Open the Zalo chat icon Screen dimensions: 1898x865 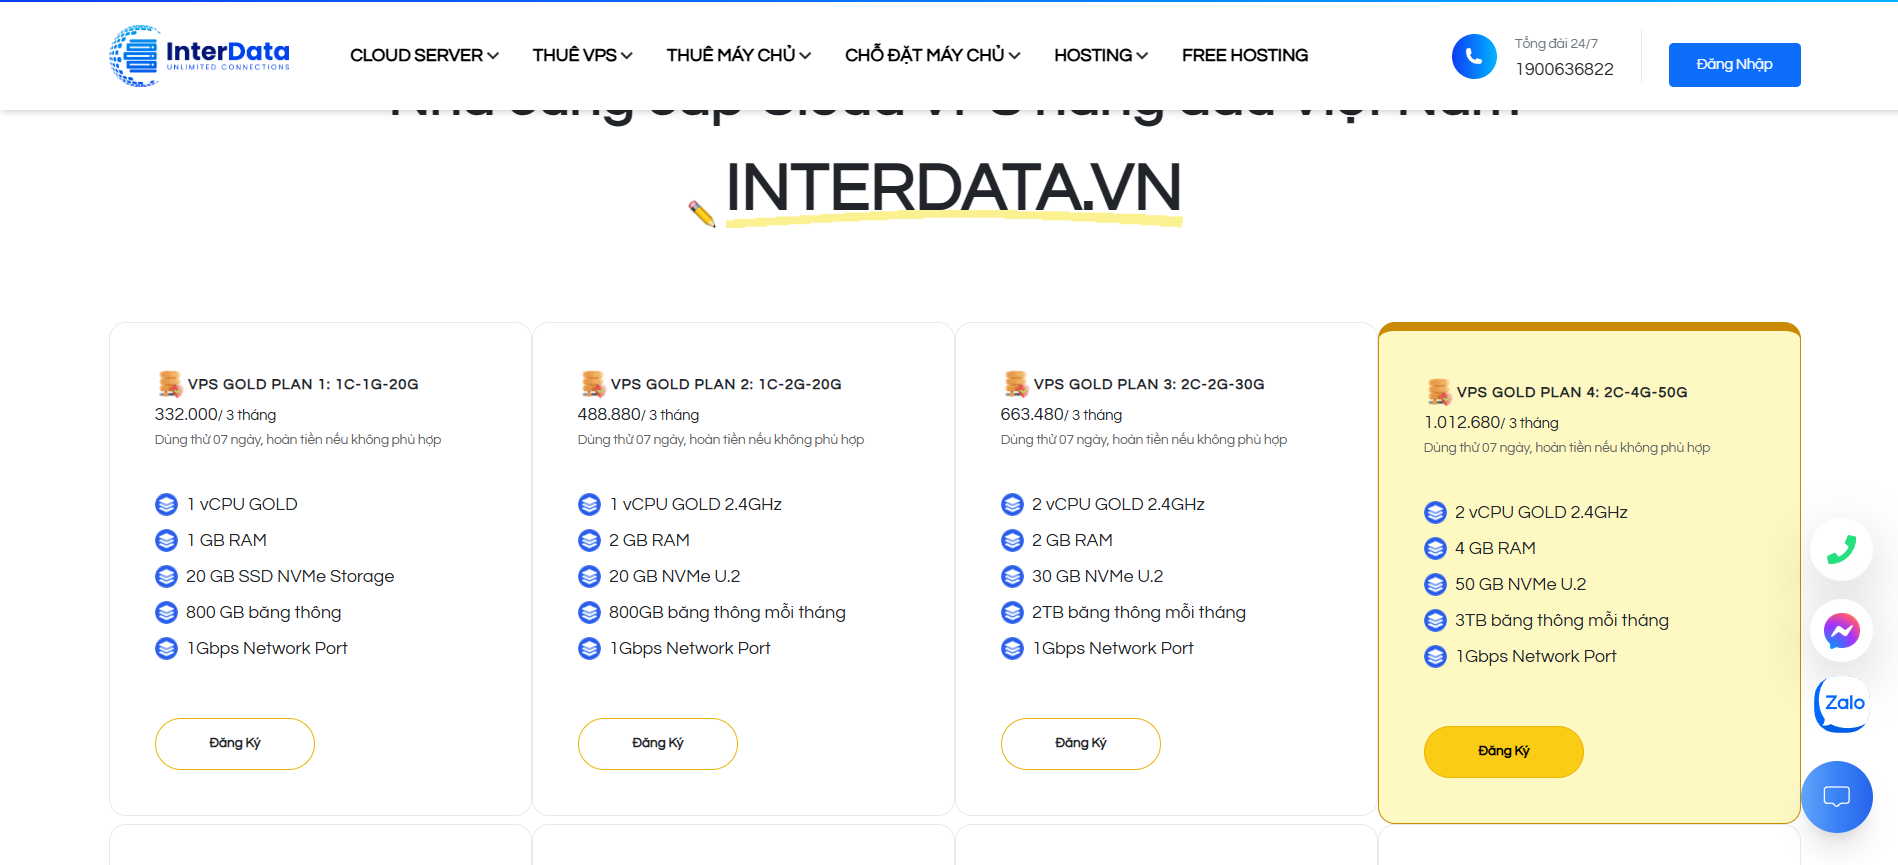[x=1842, y=704]
